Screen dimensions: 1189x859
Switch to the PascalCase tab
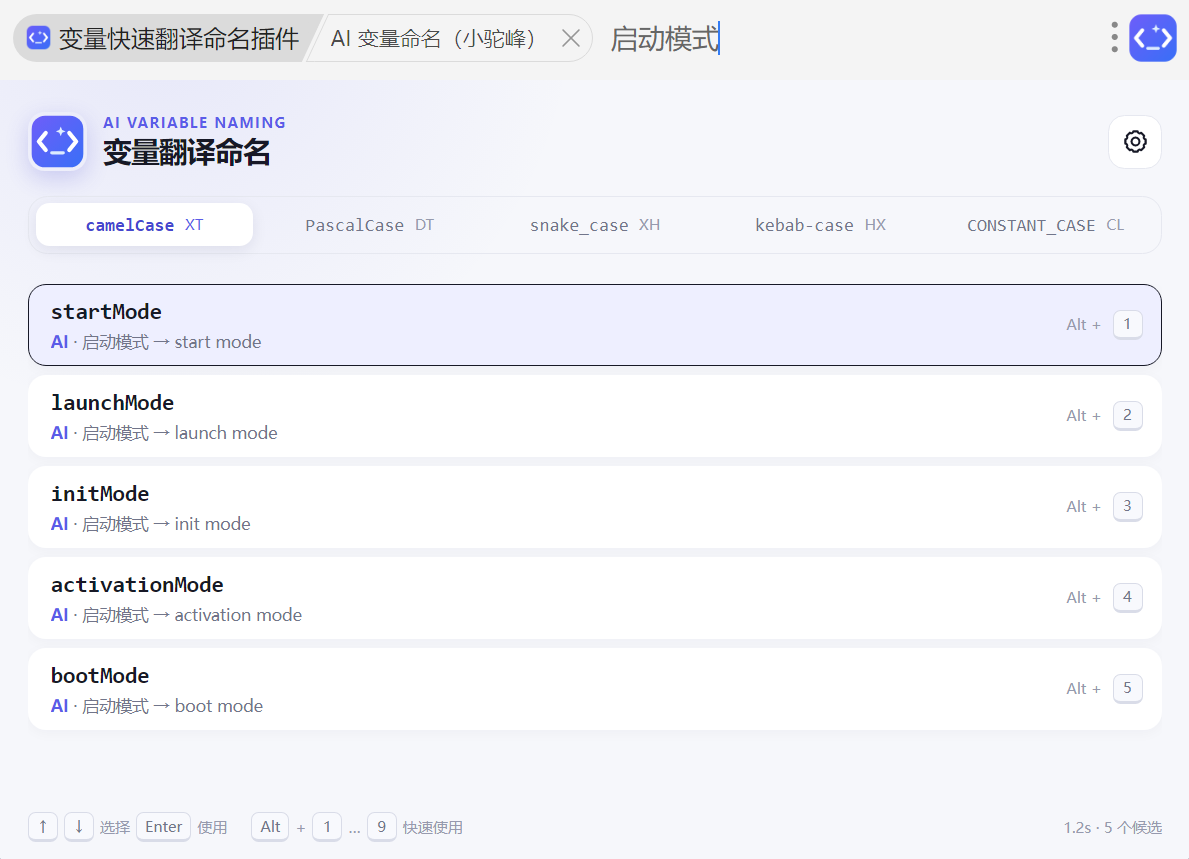point(369,225)
